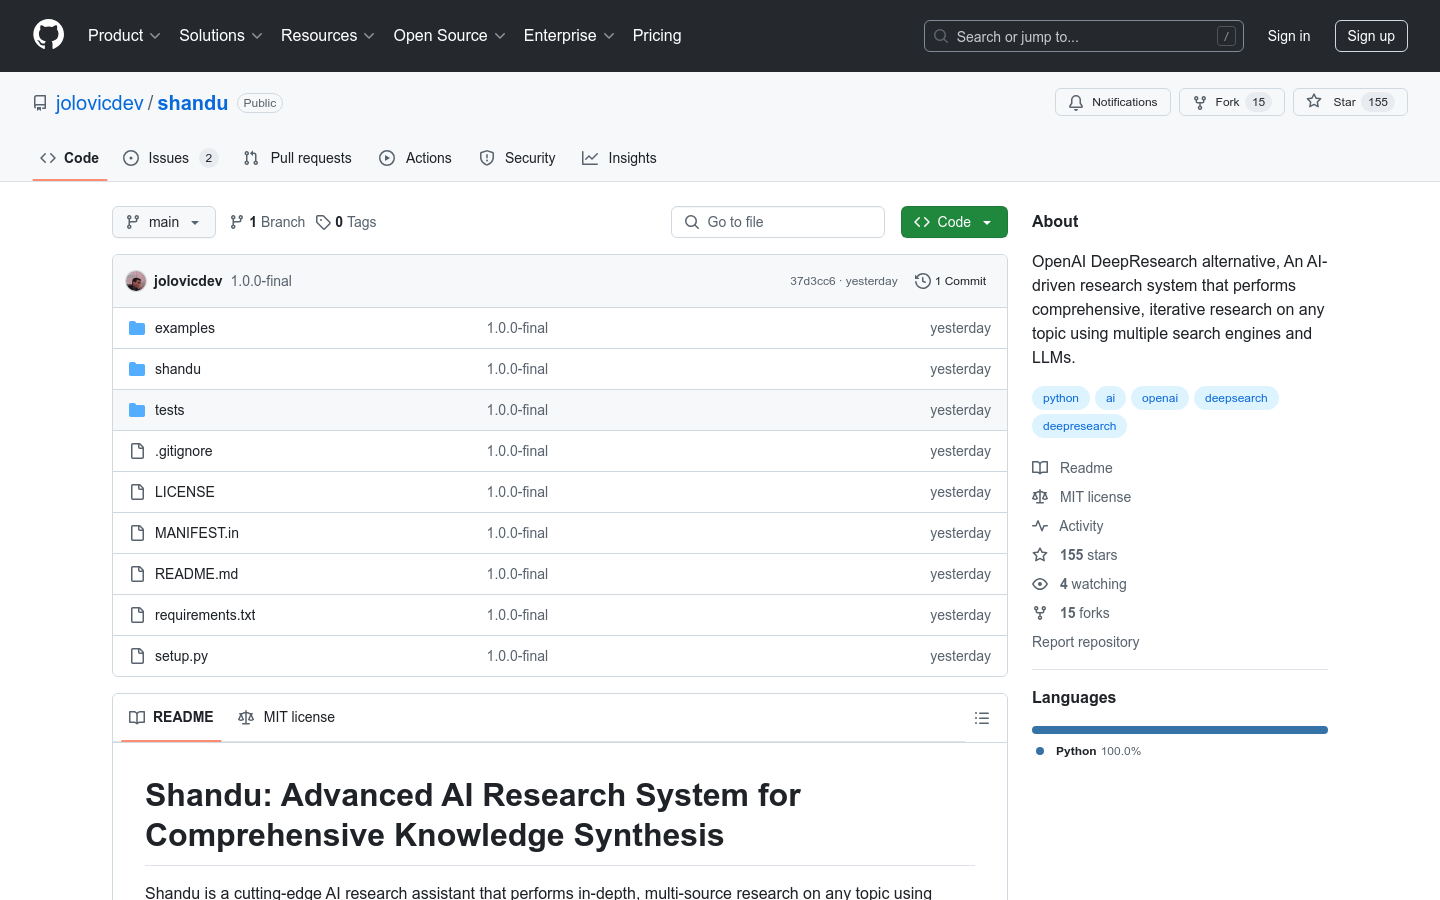Click the .gitignore file icon
The width and height of the screenshot is (1440, 900).
coord(137,451)
